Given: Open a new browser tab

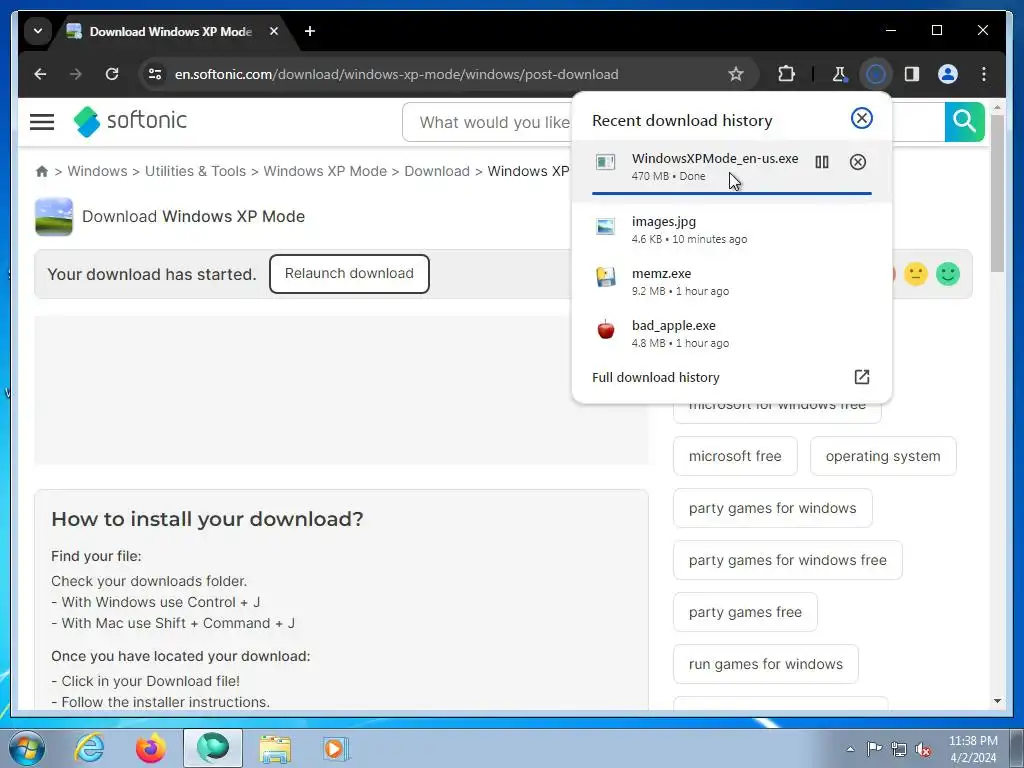Looking at the screenshot, I should (x=310, y=31).
